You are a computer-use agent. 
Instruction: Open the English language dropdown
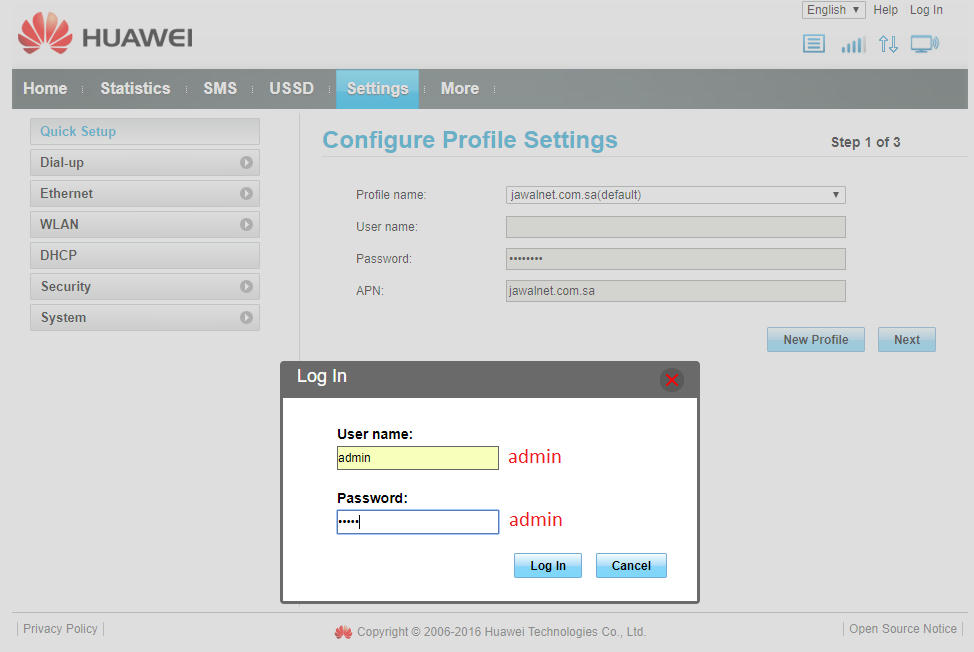pyautogui.click(x=833, y=10)
